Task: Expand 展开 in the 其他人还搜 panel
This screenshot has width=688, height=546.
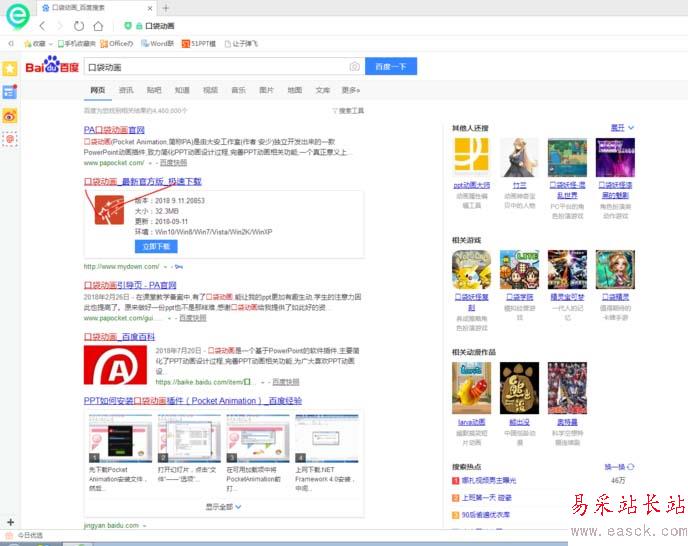Action: tap(622, 128)
